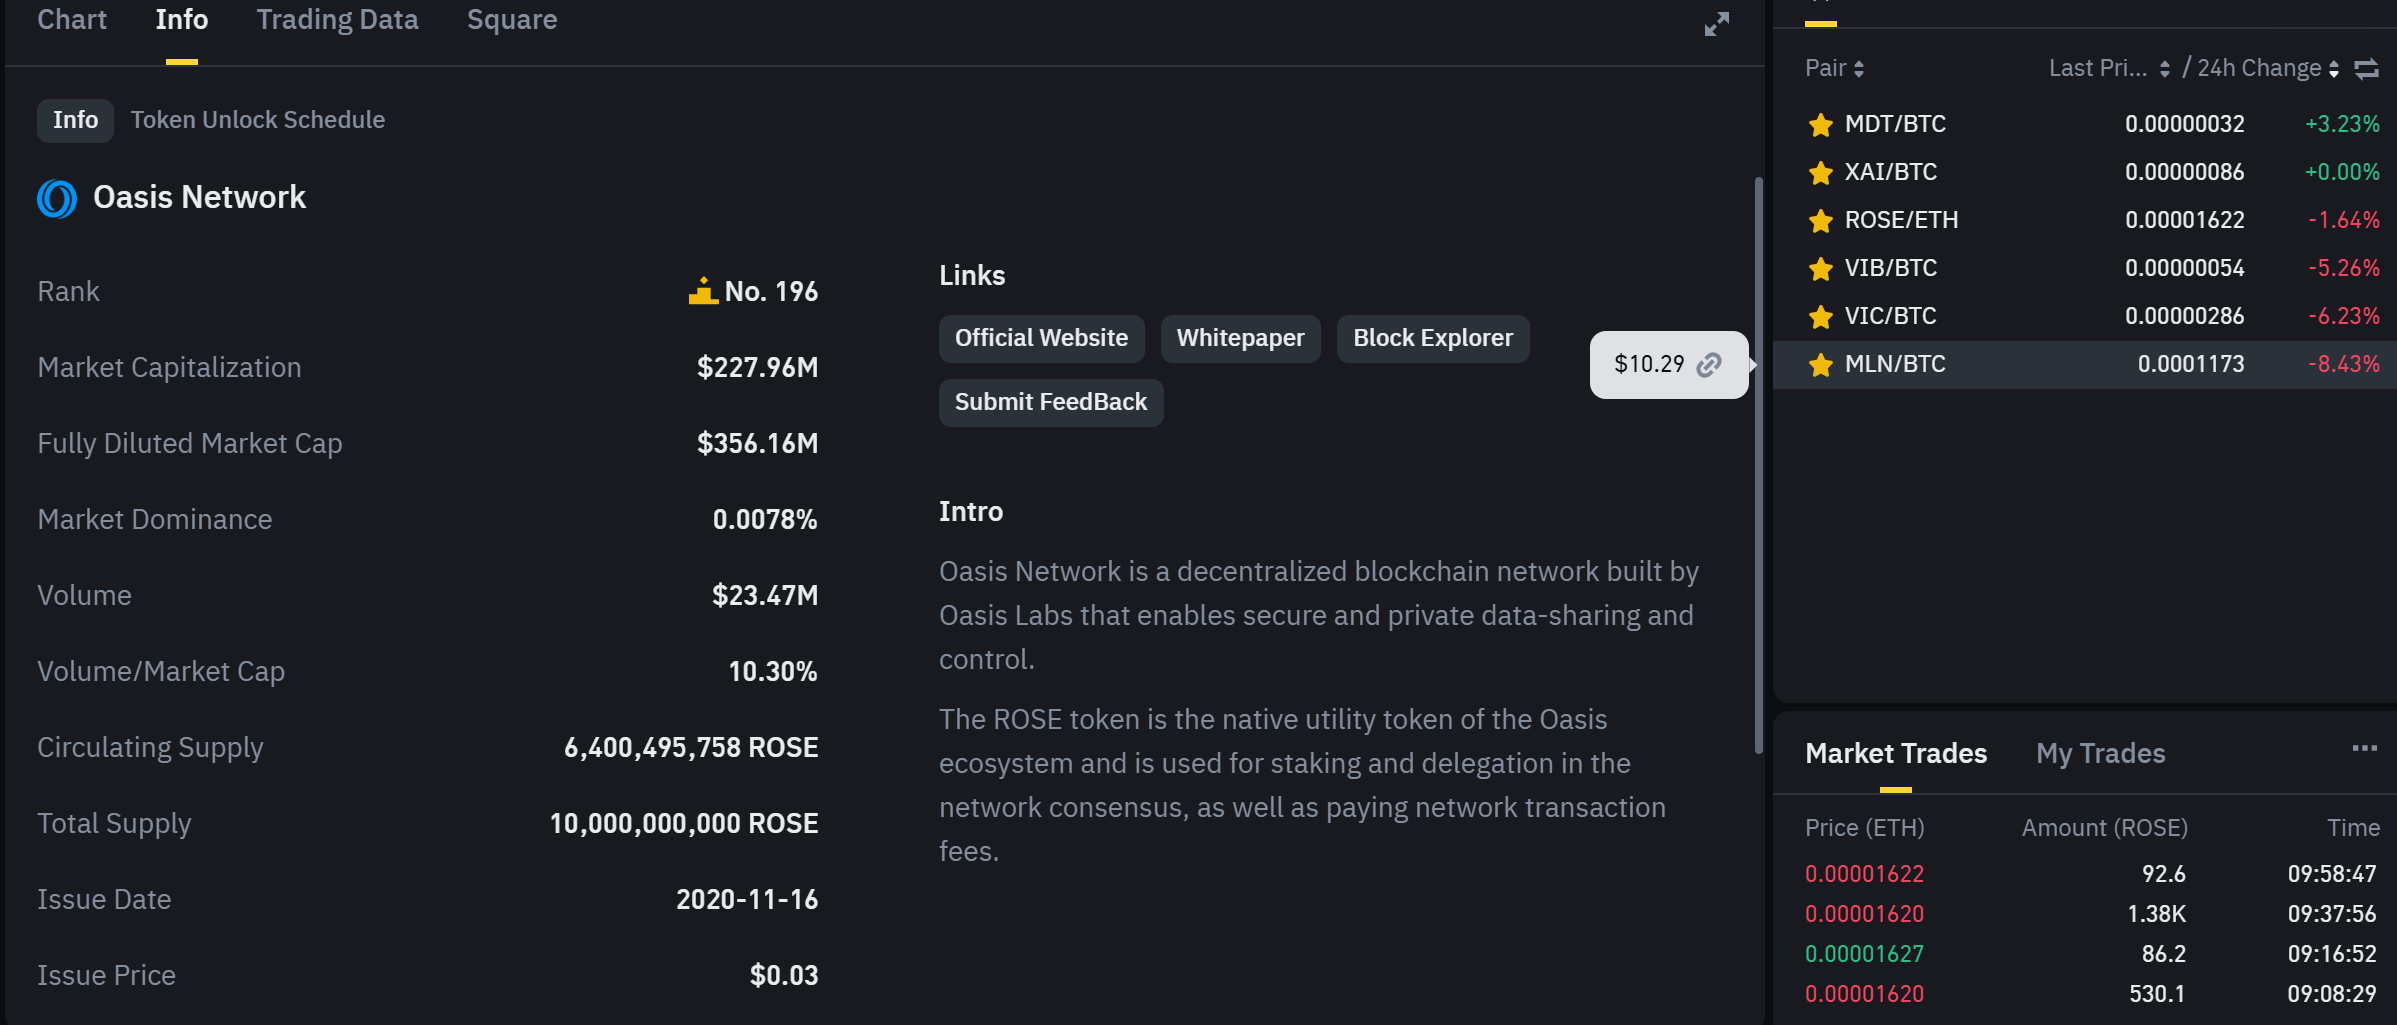This screenshot has width=2397, height=1025.
Task: Toggle favorite star for VIB/BTC
Action: click(1820, 268)
